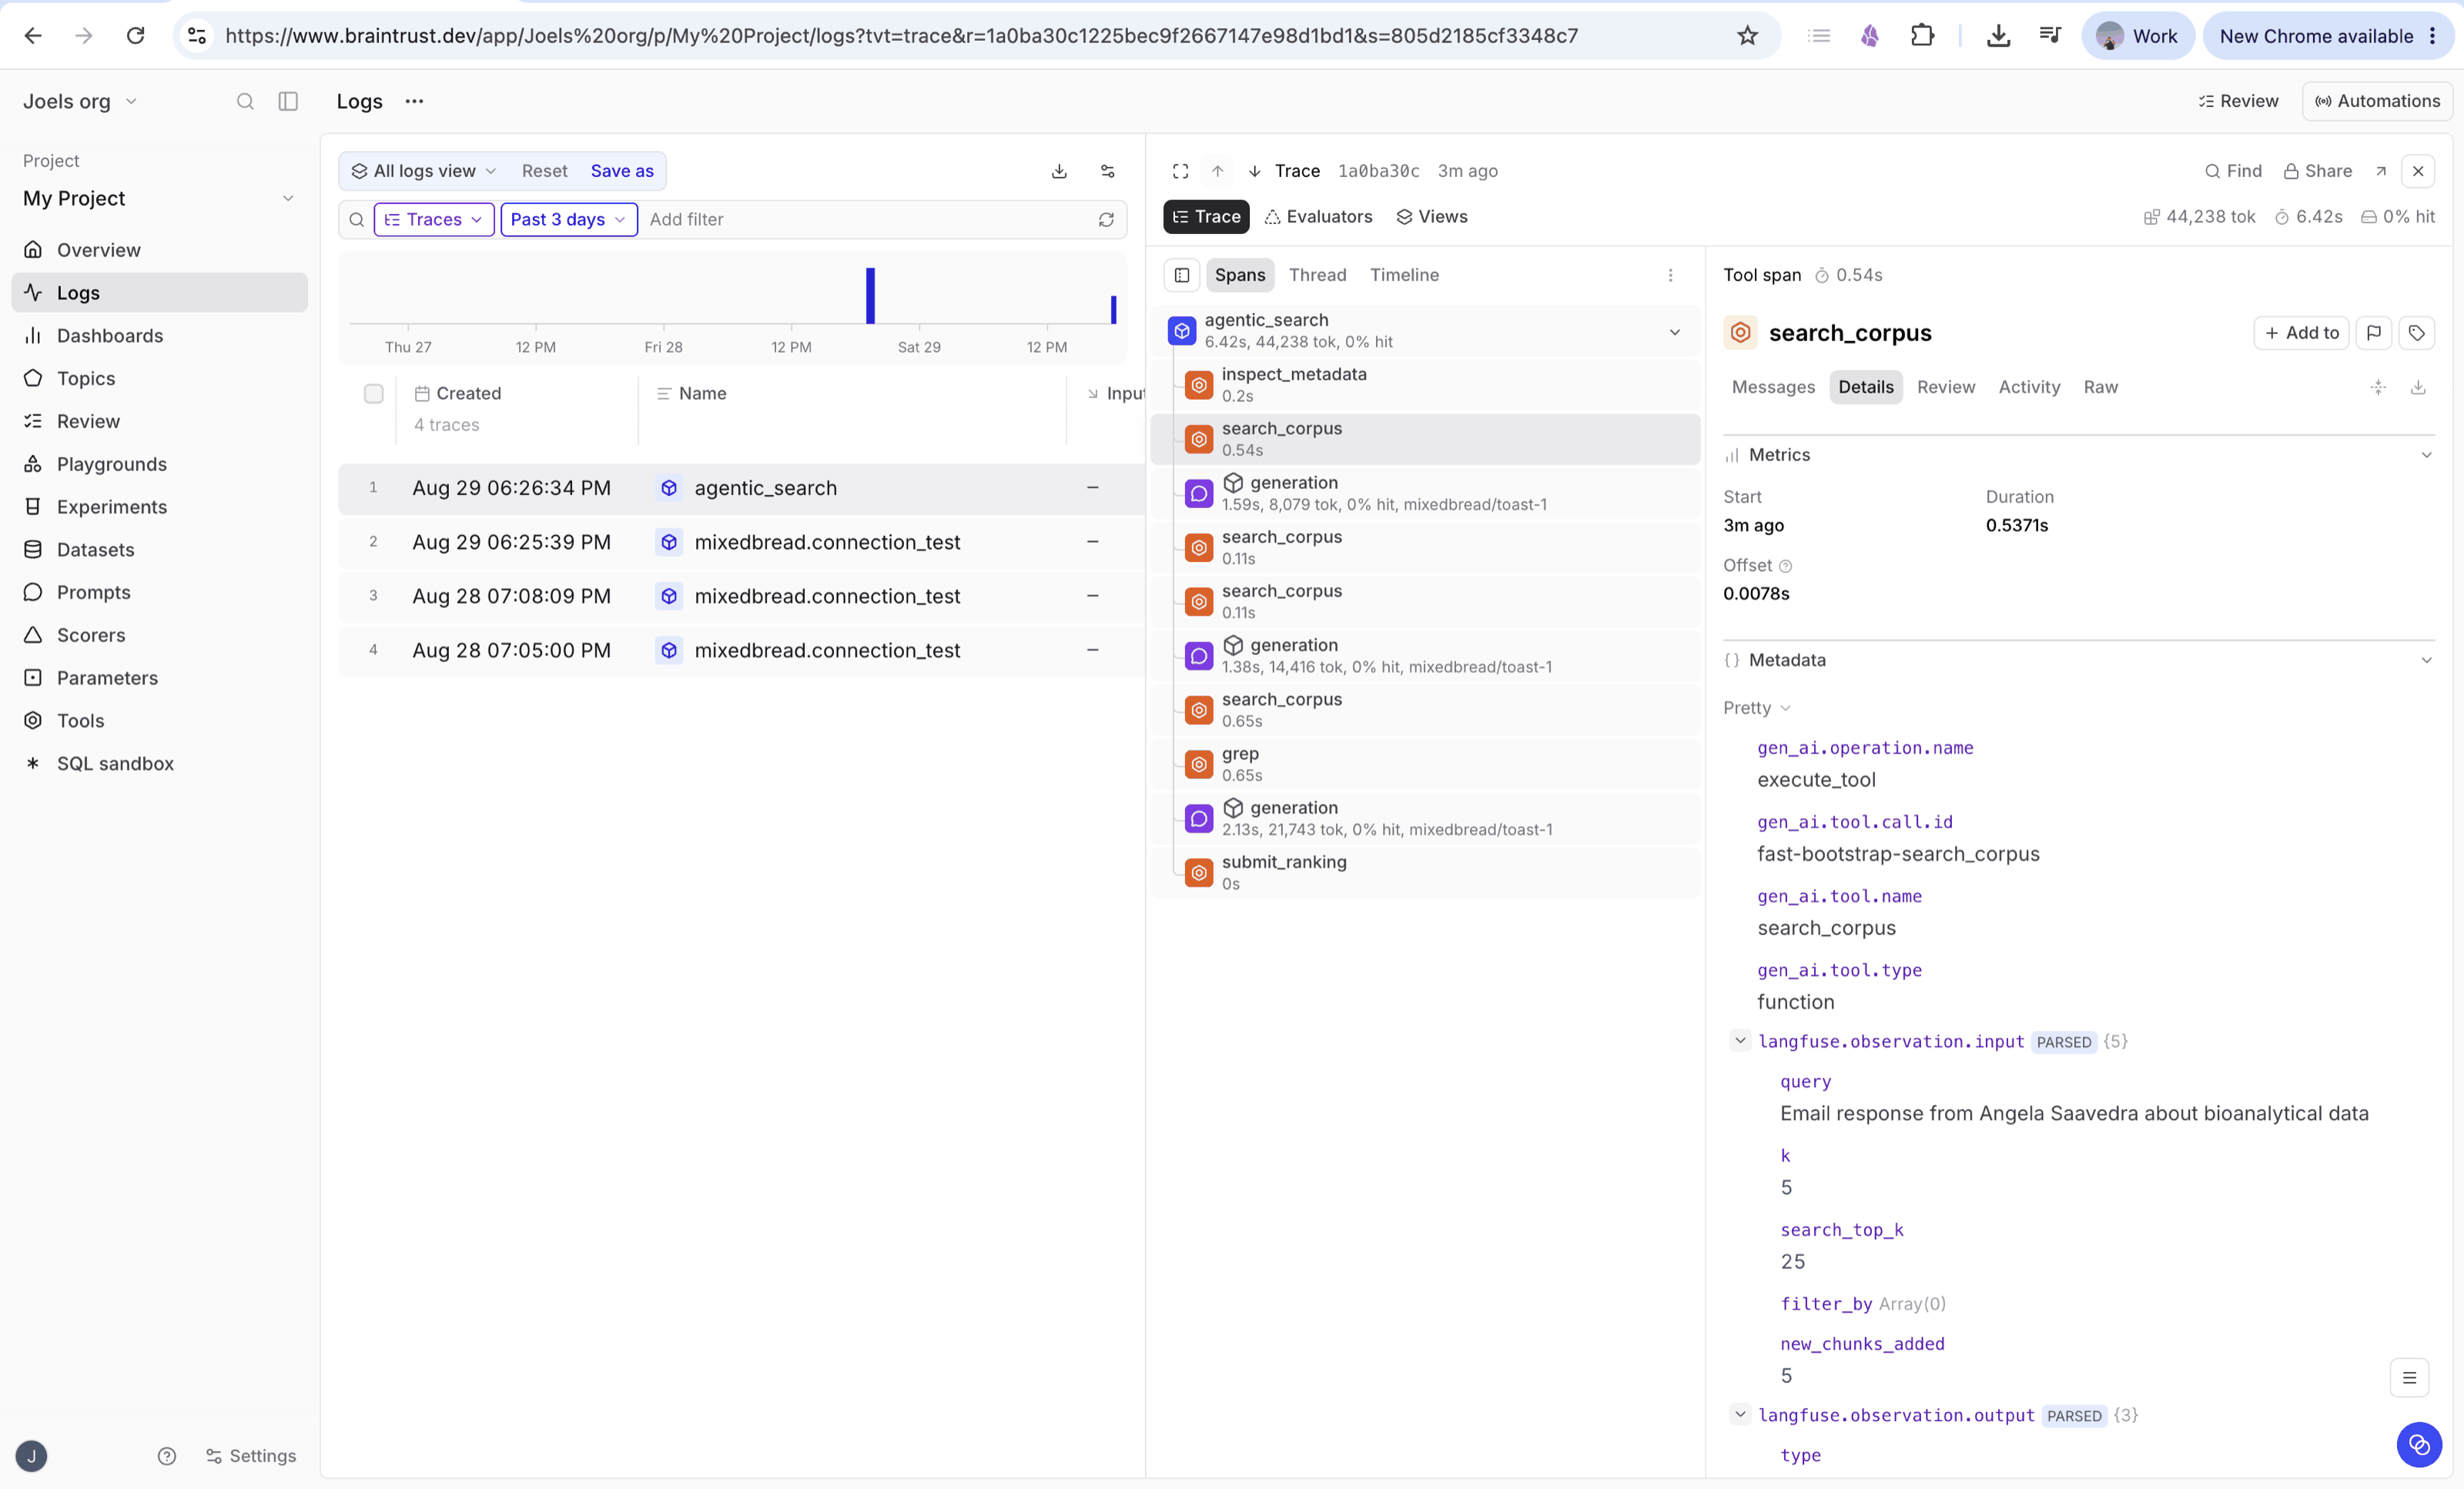Open the Messages tab of the span
2464x1489 pixels.
click(x=1773, y=387)
